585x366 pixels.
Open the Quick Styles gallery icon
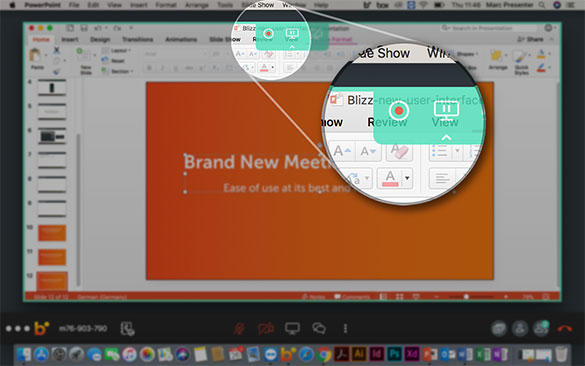click(x=520, y=56)
